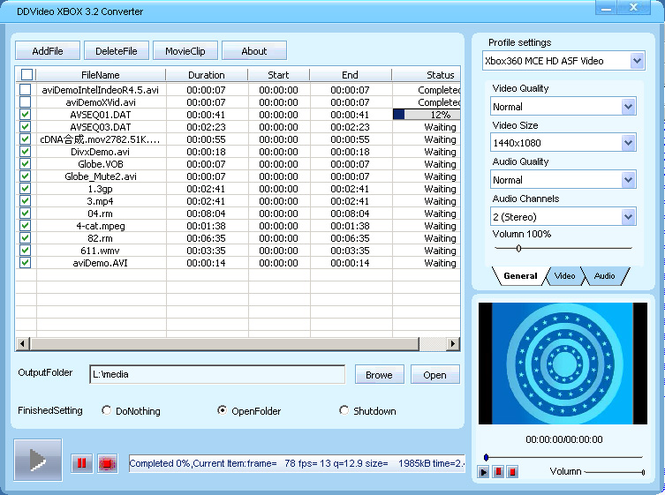The width and height of the screenshot is (665, 495).
Task: Expand the Audio Quality dropdown
Action: 629,179
